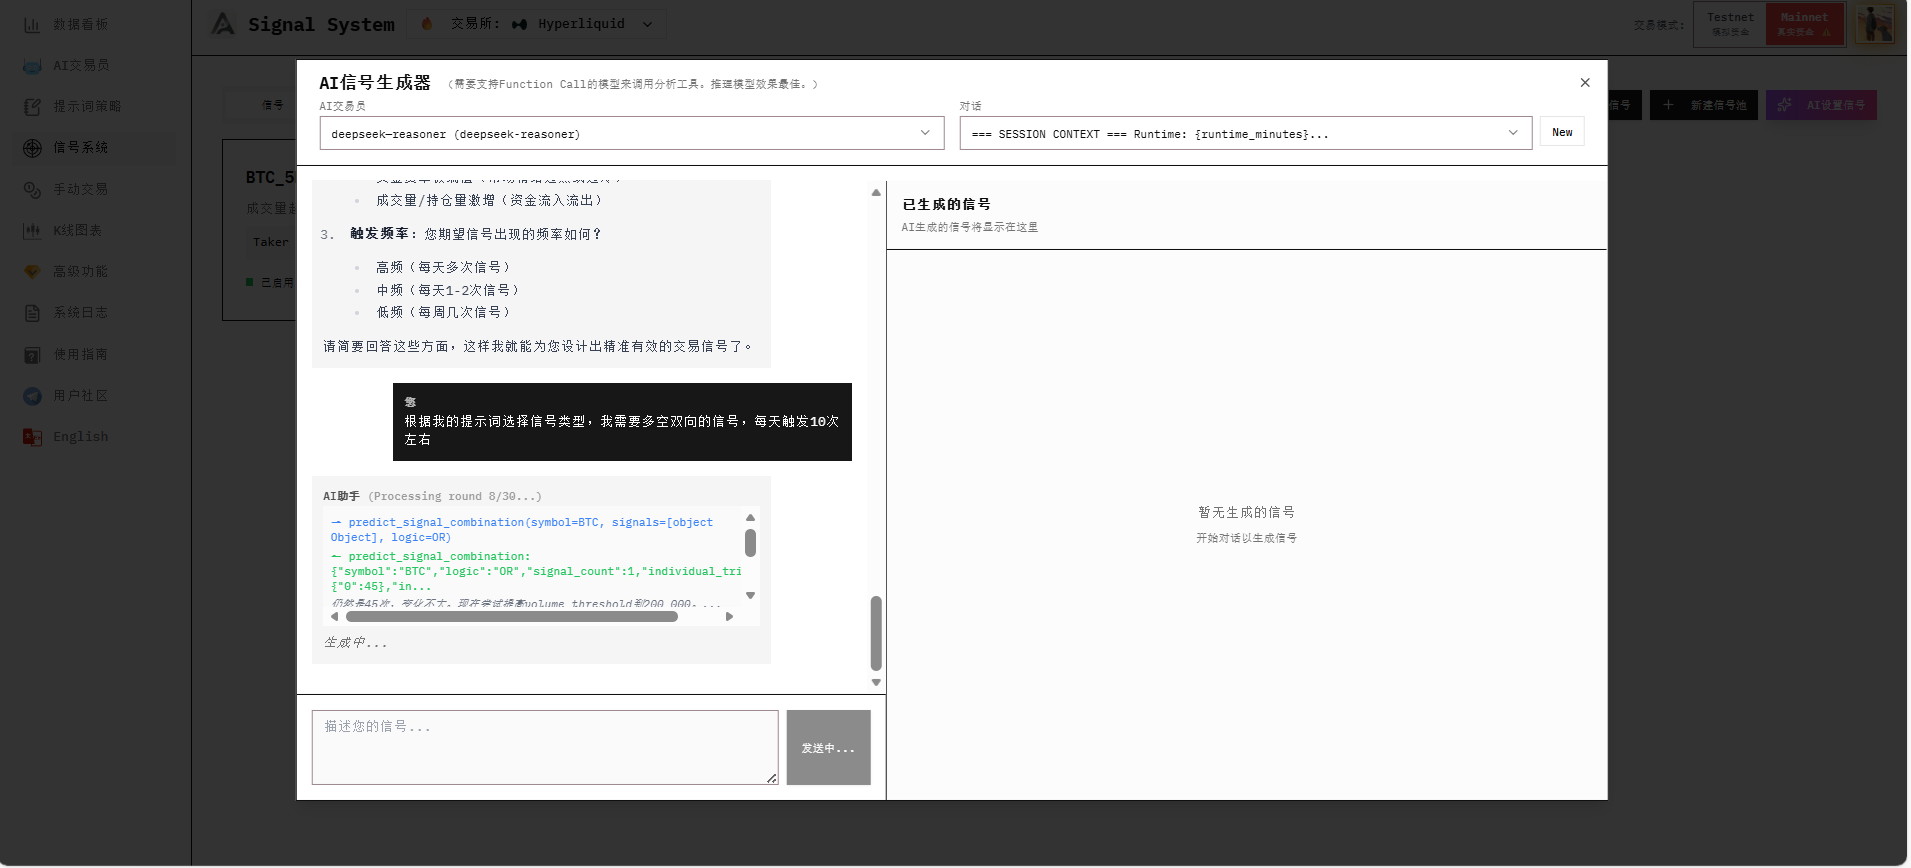Click the 用户社区 Telegram icon
This screenshot has height=868, width=1911.
click(x=32, y=396)
